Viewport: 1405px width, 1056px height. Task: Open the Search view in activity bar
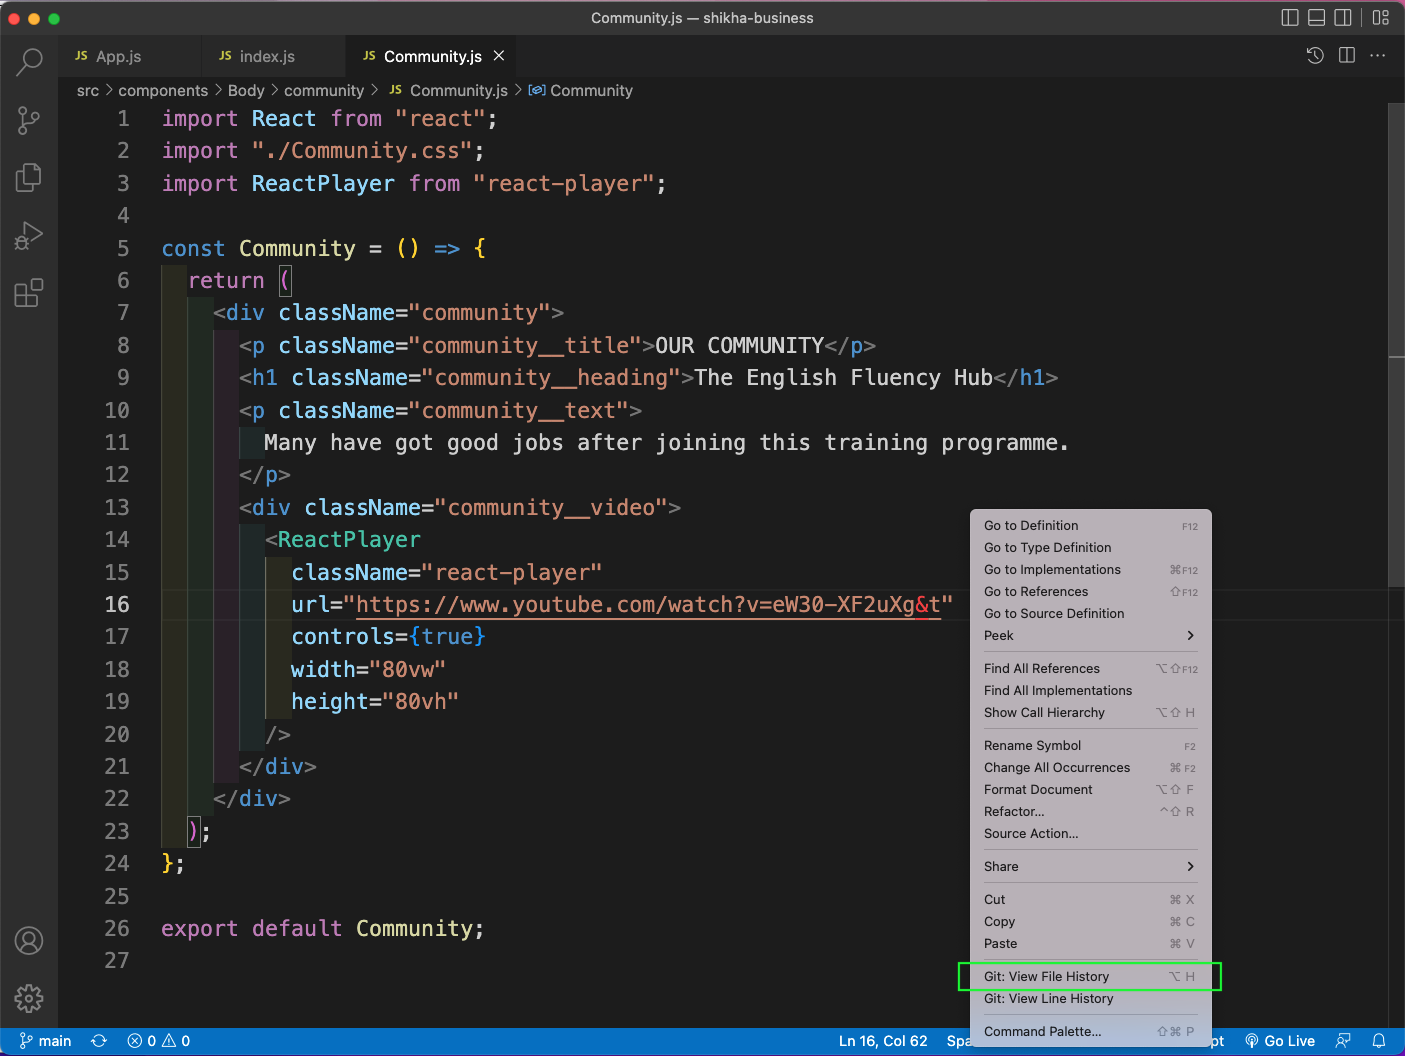click(29, 62)
